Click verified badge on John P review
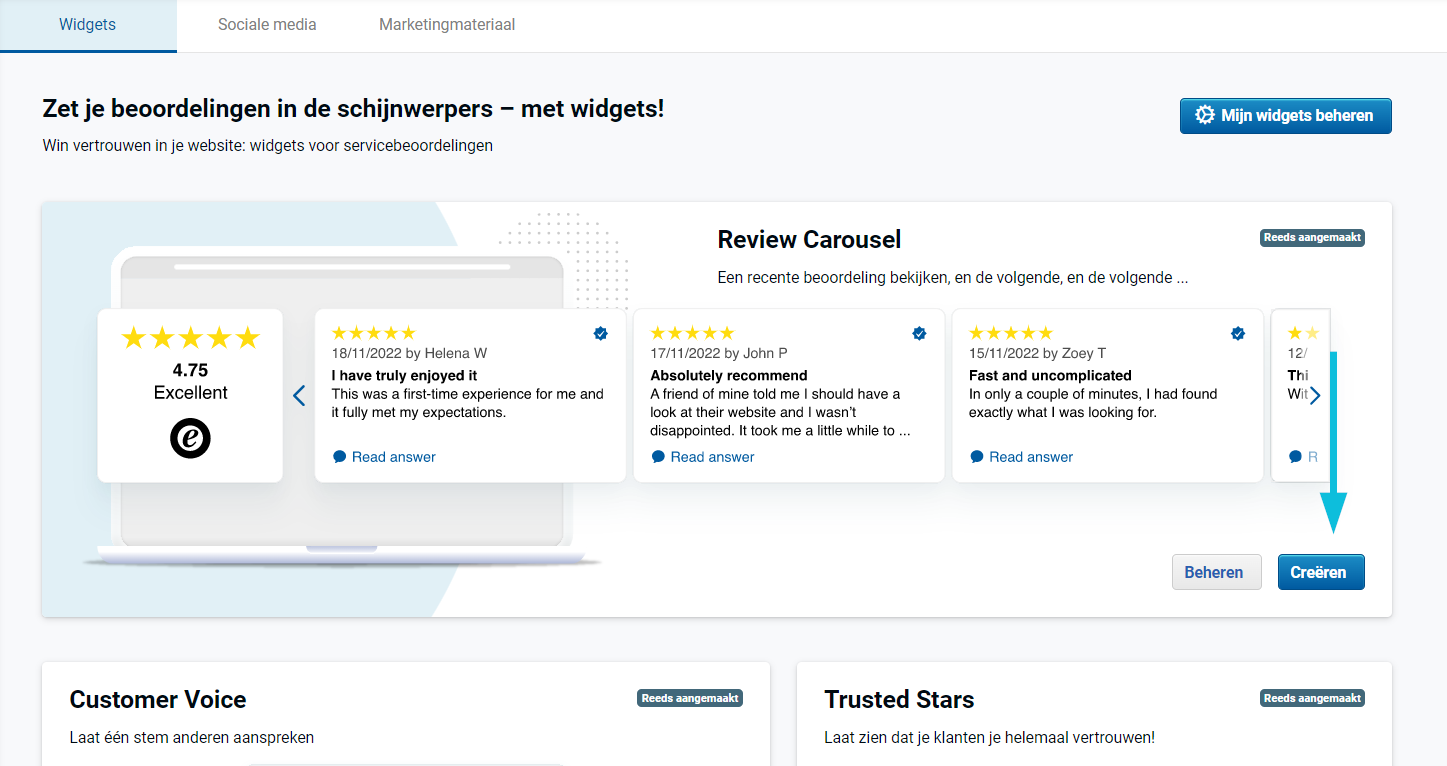 [919, 334]
